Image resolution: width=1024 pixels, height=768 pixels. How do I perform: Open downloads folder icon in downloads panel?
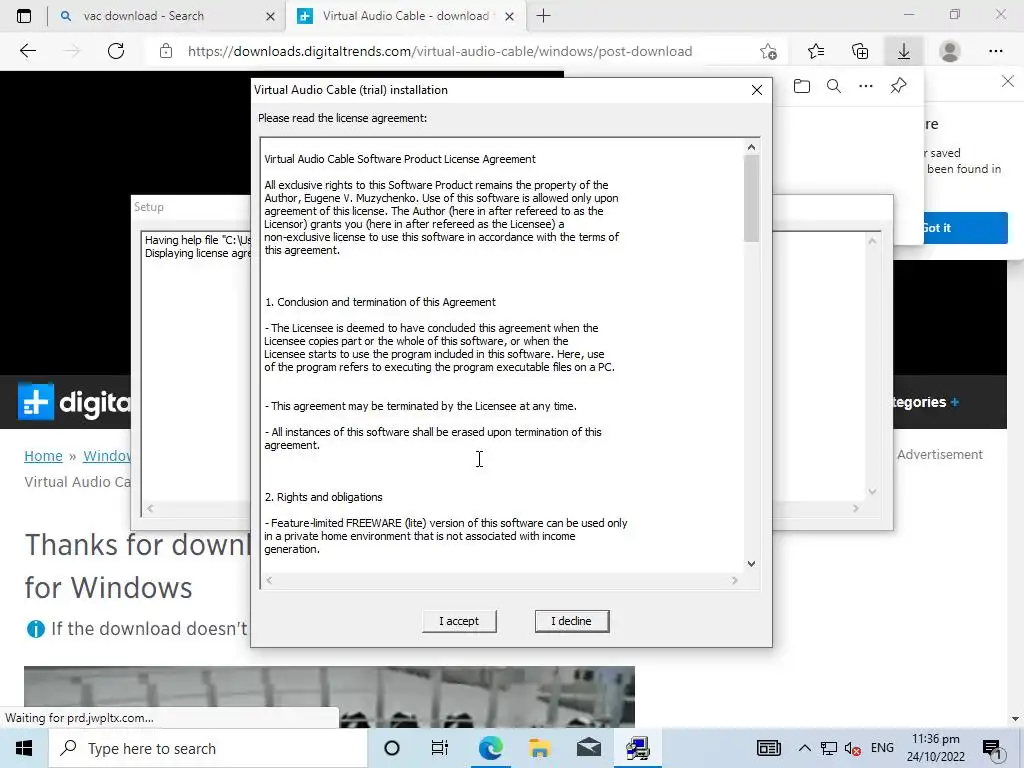point(802,86)
